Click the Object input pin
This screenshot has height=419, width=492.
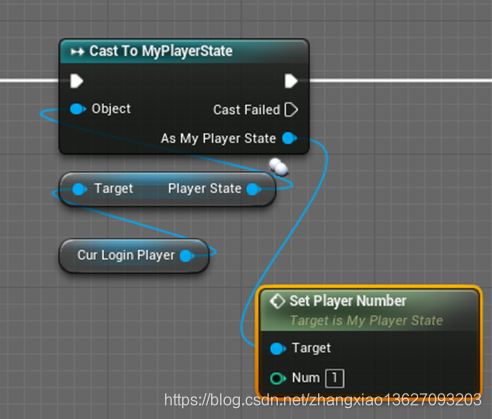pos(78,109)
